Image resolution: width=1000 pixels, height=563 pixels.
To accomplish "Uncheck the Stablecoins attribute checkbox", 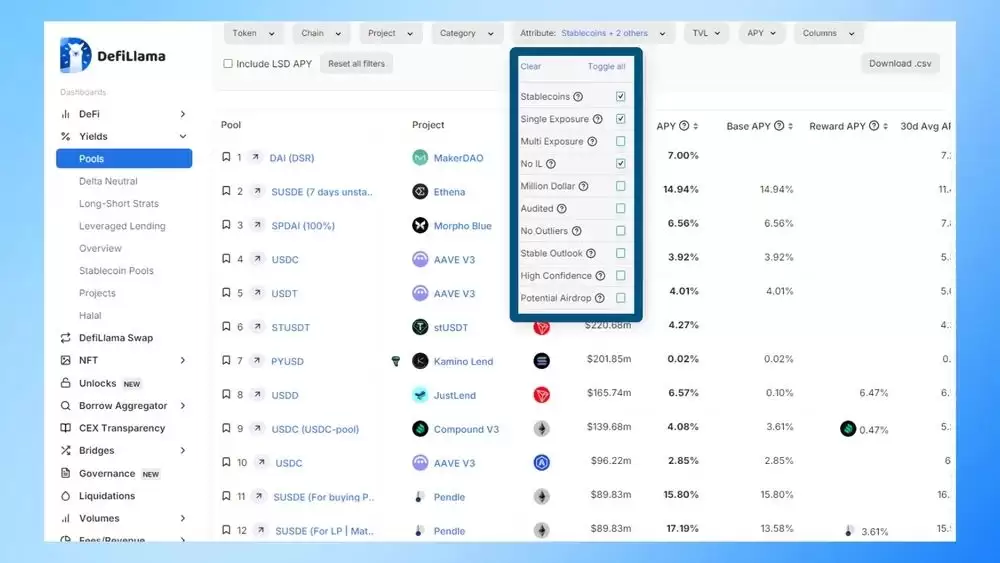I will (x=621, y=97).
